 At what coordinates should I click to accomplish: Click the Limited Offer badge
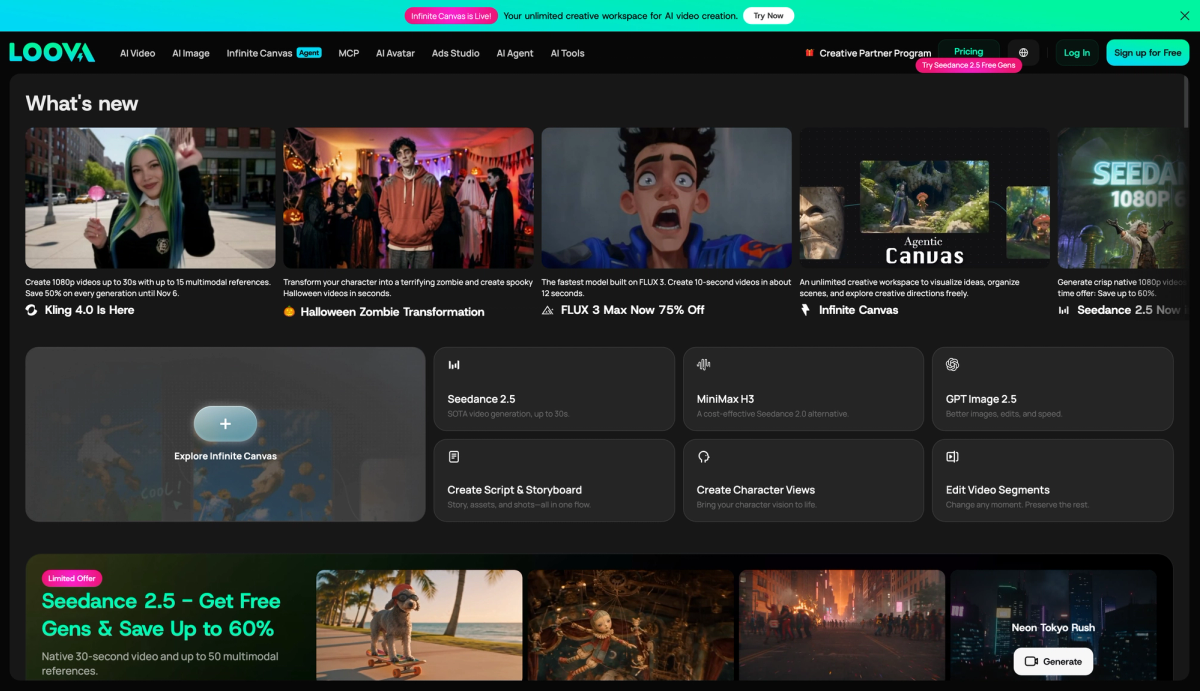pyautogui.click(x=72, y=578)
